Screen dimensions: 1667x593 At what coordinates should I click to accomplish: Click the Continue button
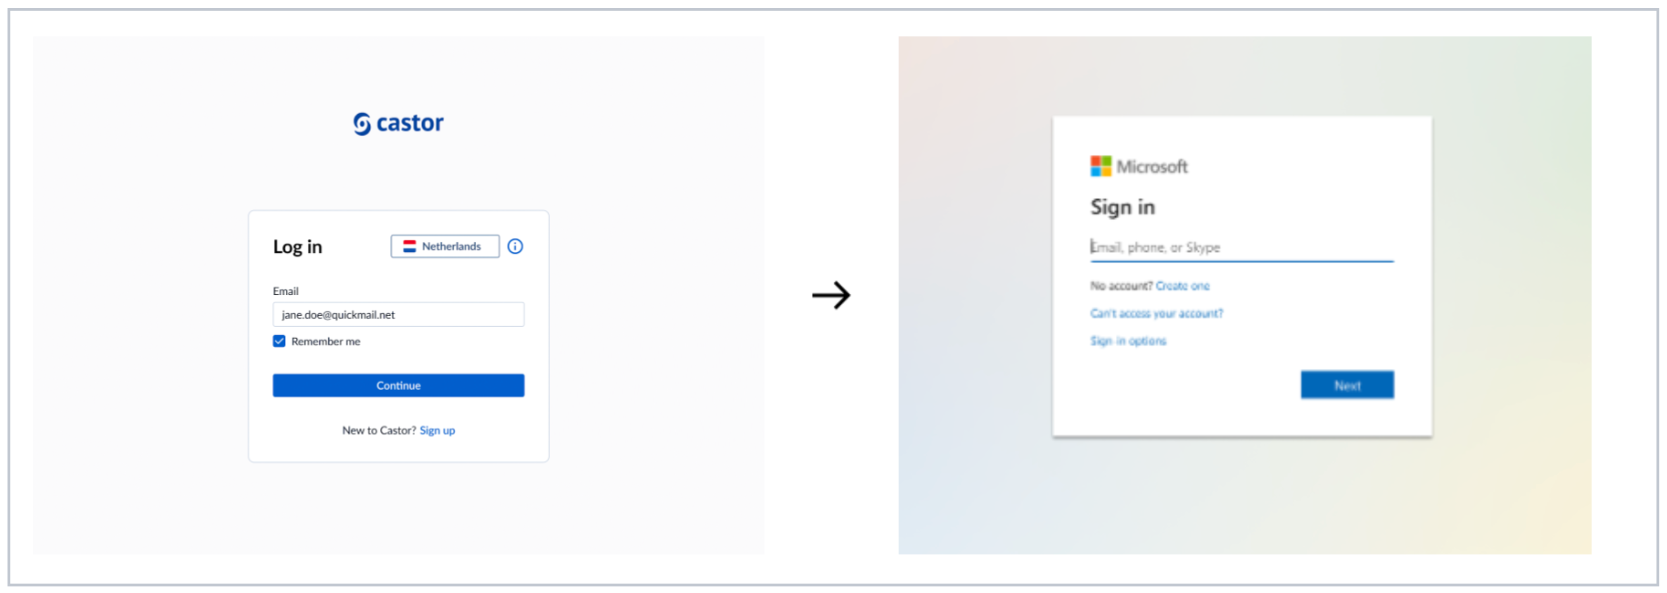[398, 385]
